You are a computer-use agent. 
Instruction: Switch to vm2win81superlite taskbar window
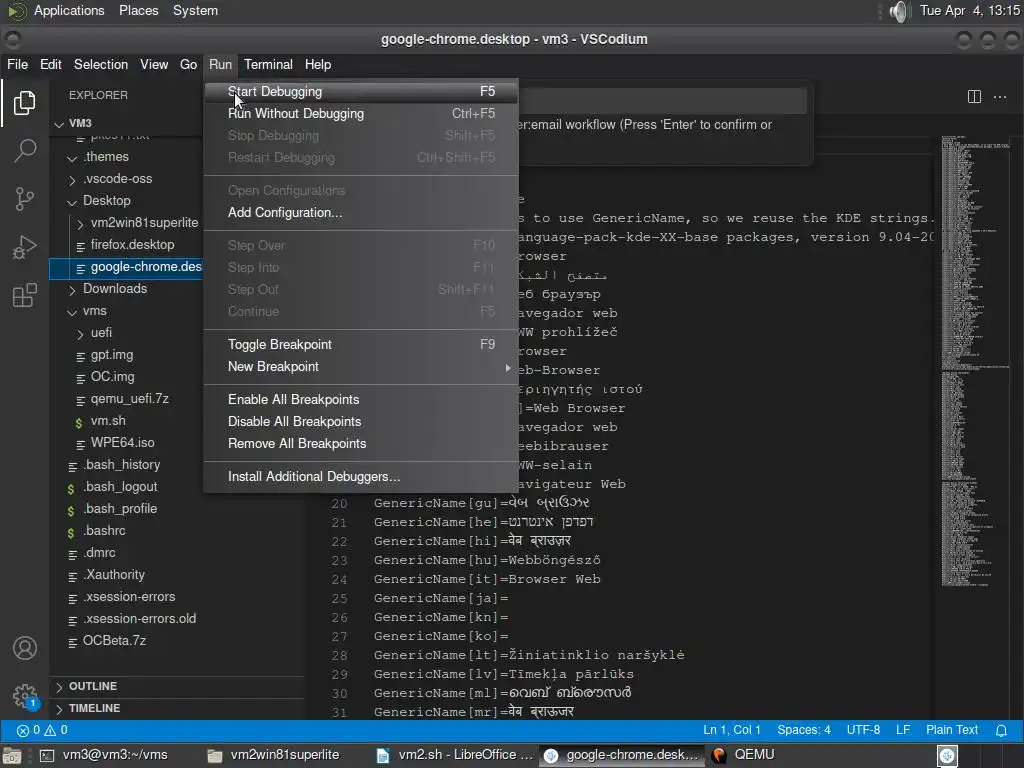tap(274, 755)
